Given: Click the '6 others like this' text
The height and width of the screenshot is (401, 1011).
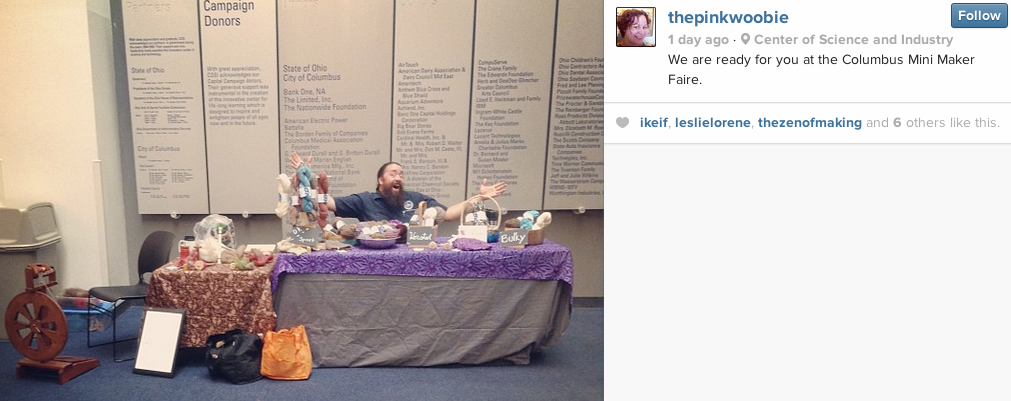Looking at the screenshot, I should pyautogui.click(x=946, y=122).
